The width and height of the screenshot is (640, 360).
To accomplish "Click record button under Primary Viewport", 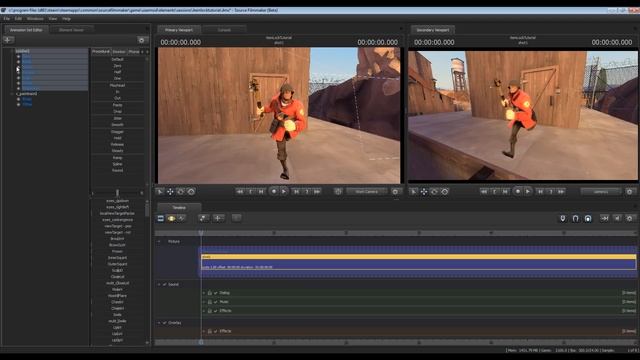I will click(x=274, y=191).
